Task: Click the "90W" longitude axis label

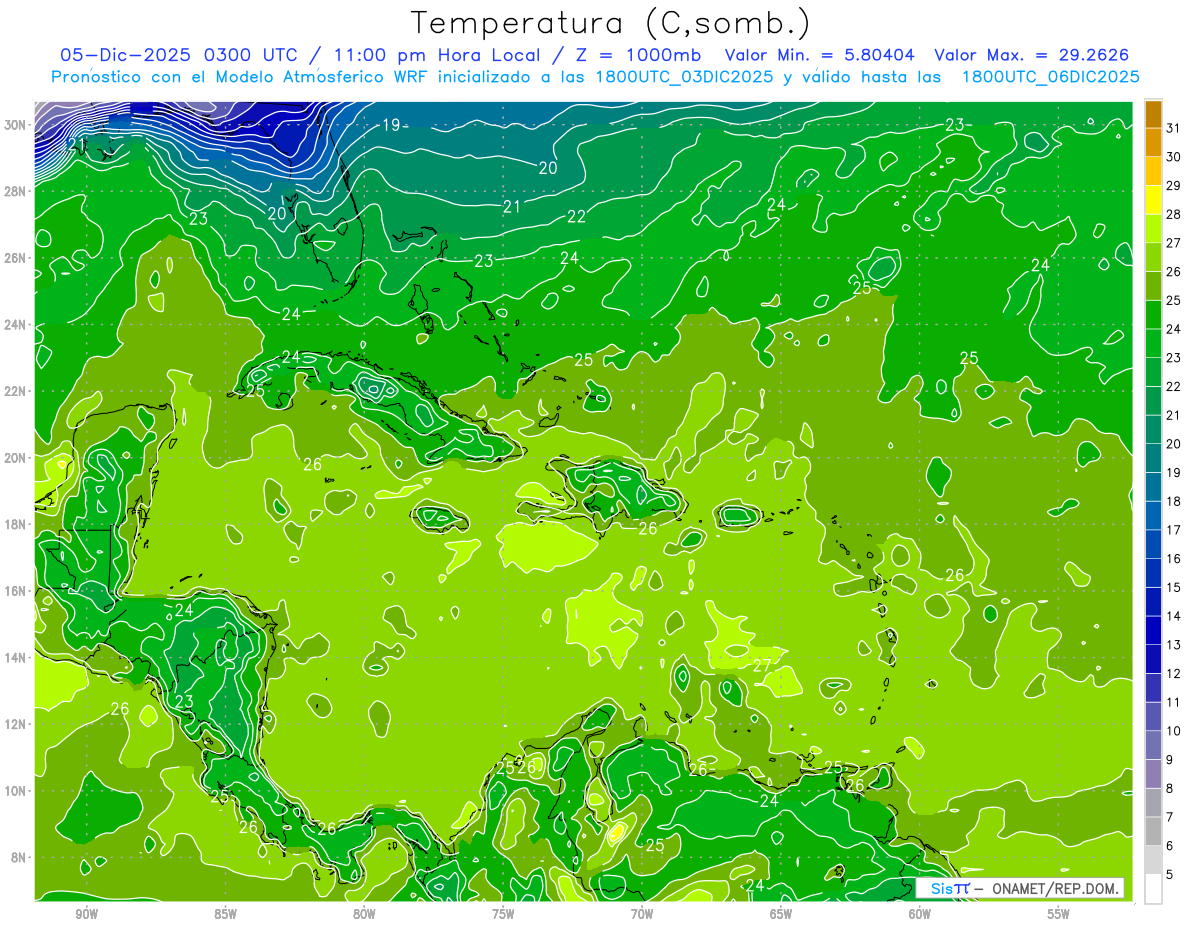Action: tap(86, 914)
